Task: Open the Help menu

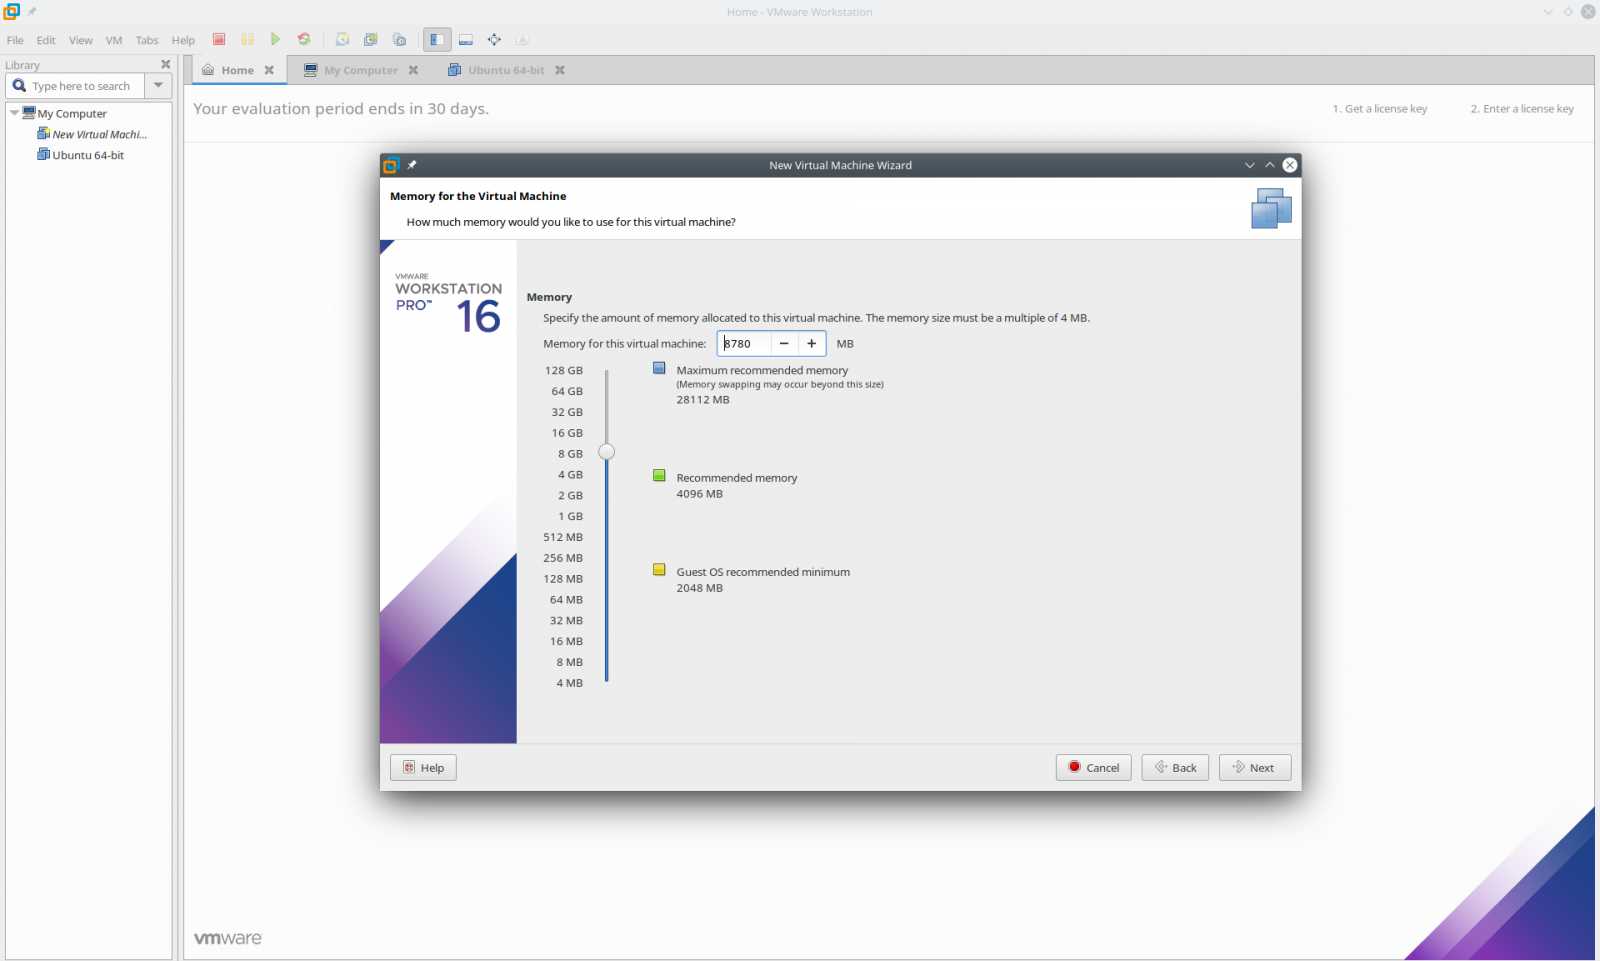Action: tap(183, 40)
